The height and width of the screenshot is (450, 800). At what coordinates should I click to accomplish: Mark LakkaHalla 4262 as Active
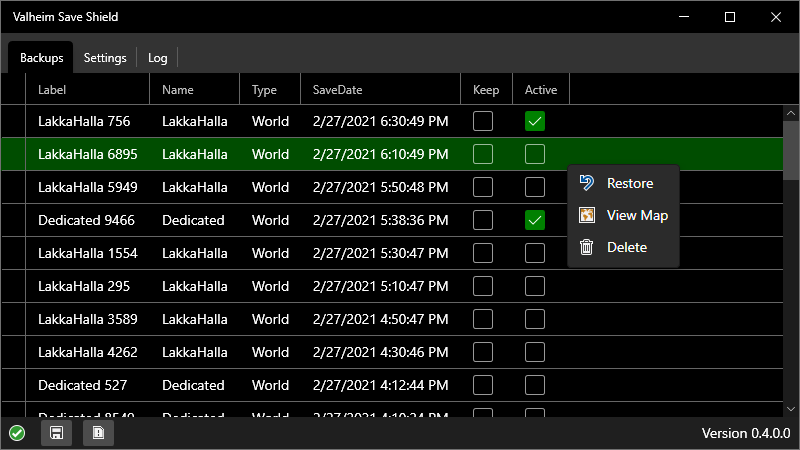point(535,352)
